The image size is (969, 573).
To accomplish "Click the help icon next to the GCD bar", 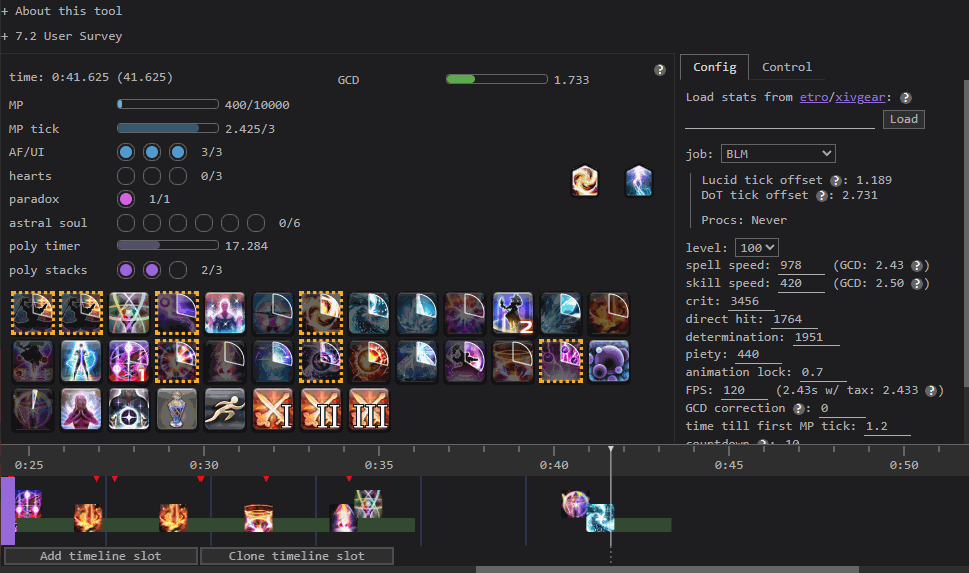I will 660,70.
